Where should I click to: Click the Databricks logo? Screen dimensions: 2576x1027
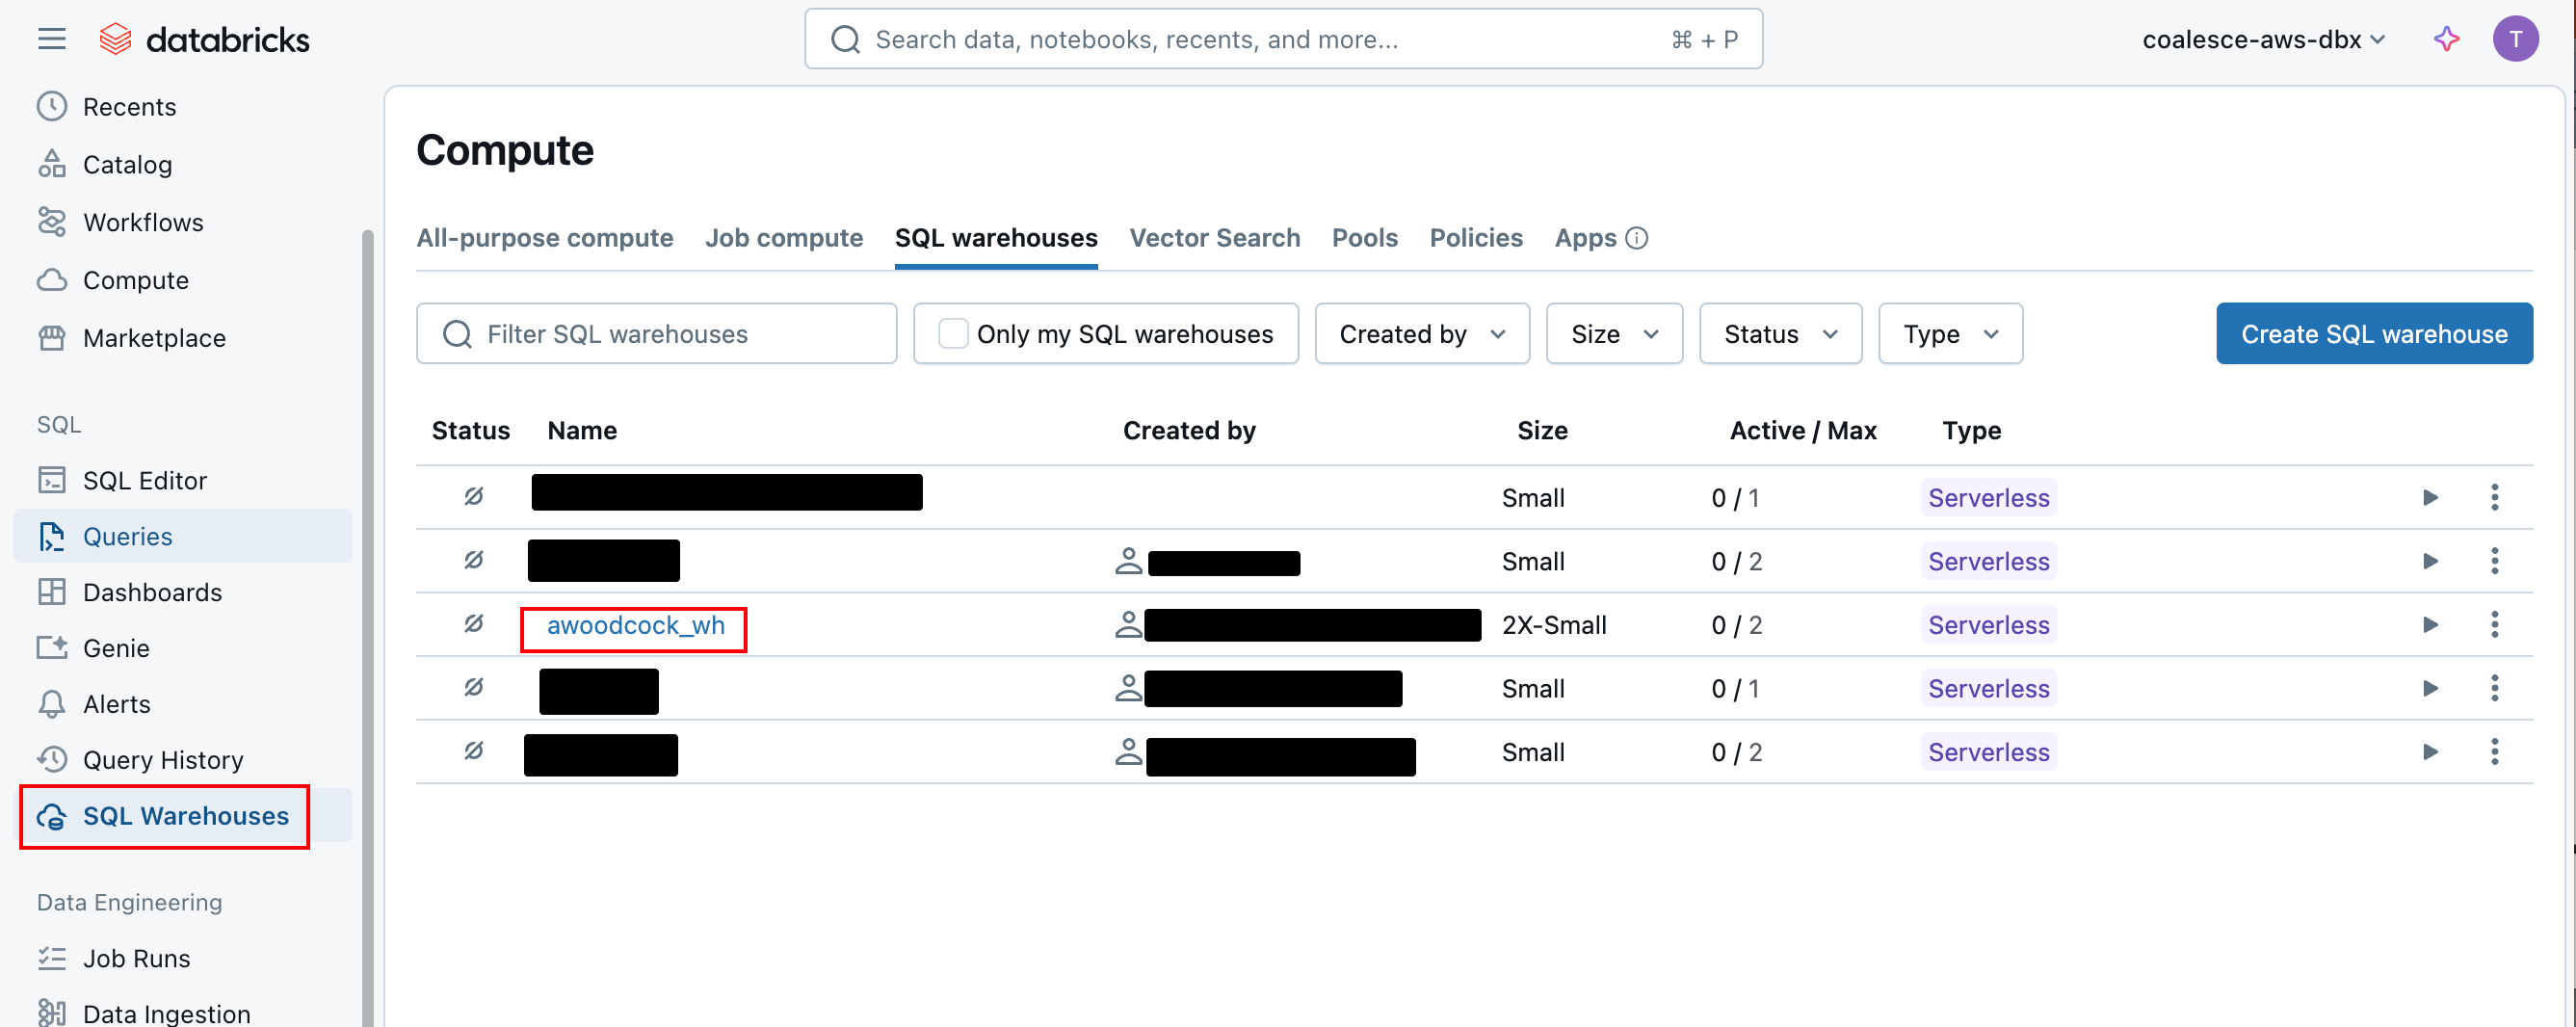point(205,39)
